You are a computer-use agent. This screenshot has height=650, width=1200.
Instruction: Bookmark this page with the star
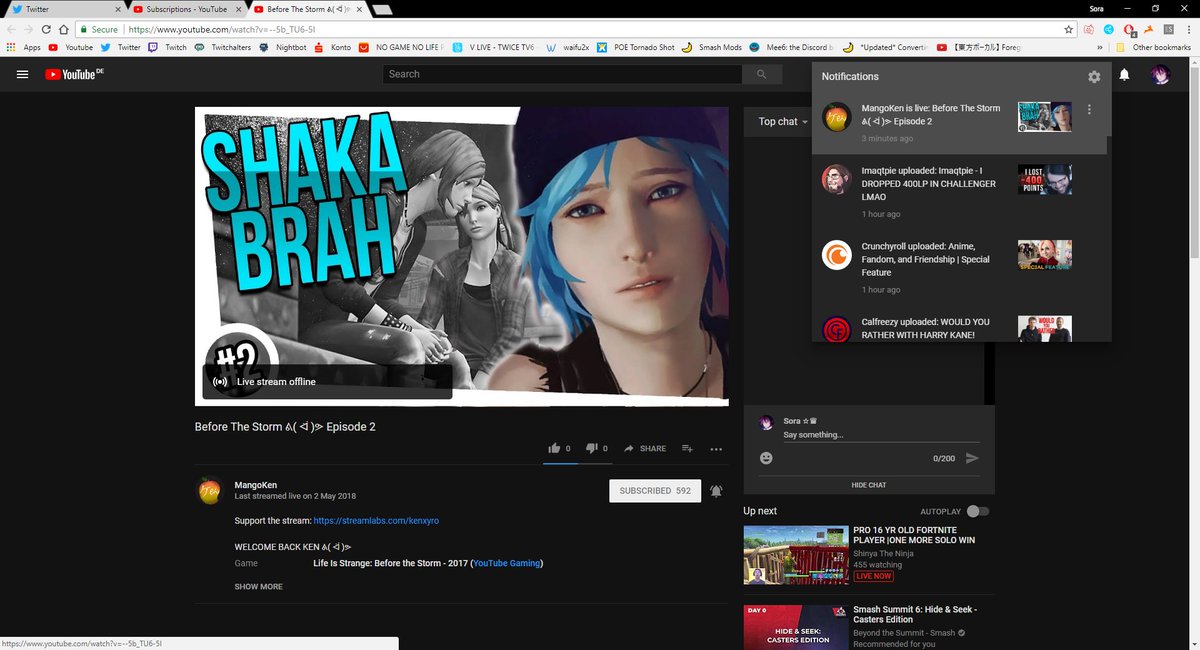[x=1069, y=30]
